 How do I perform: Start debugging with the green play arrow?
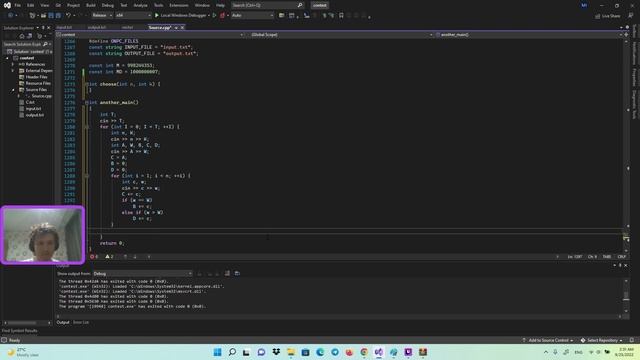click(156, 16)
